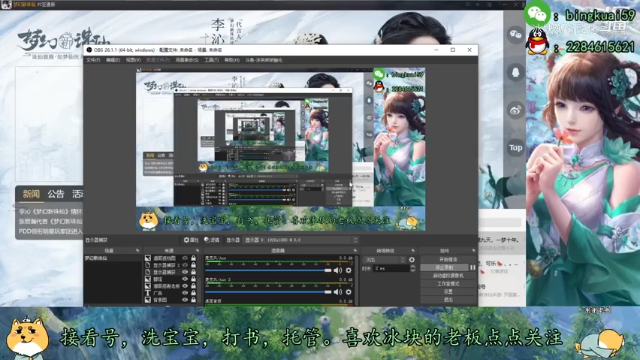Toggle visibility of the 背景图 source

click(185, 300)
